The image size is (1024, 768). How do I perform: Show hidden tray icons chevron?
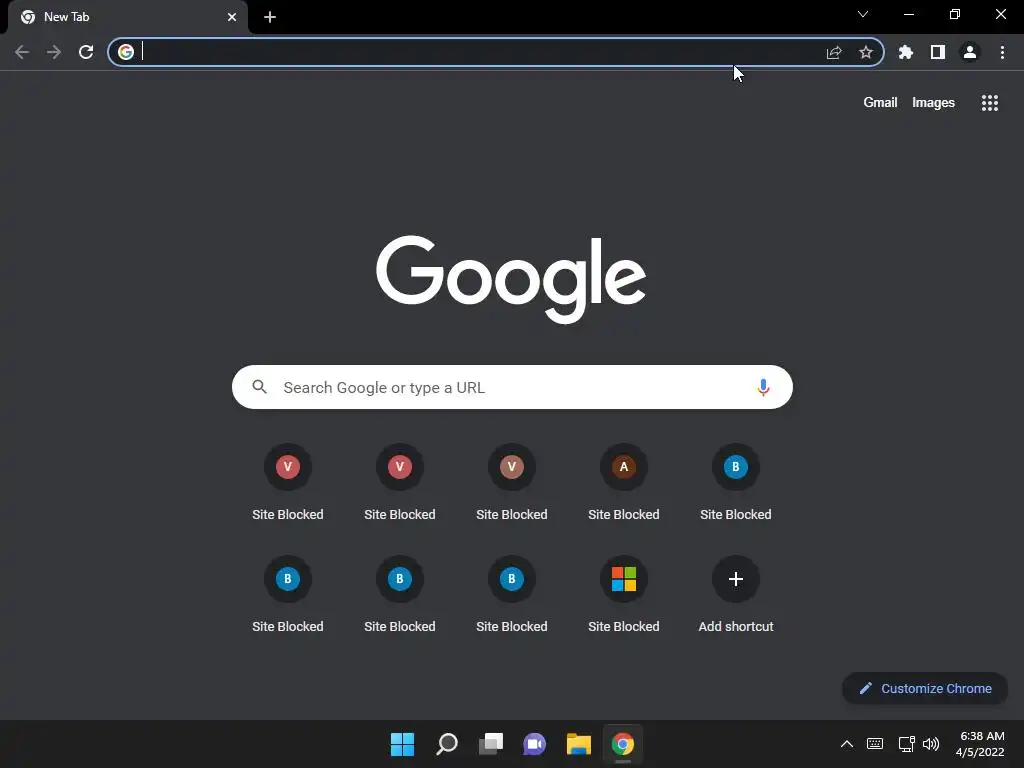(846, 744)
